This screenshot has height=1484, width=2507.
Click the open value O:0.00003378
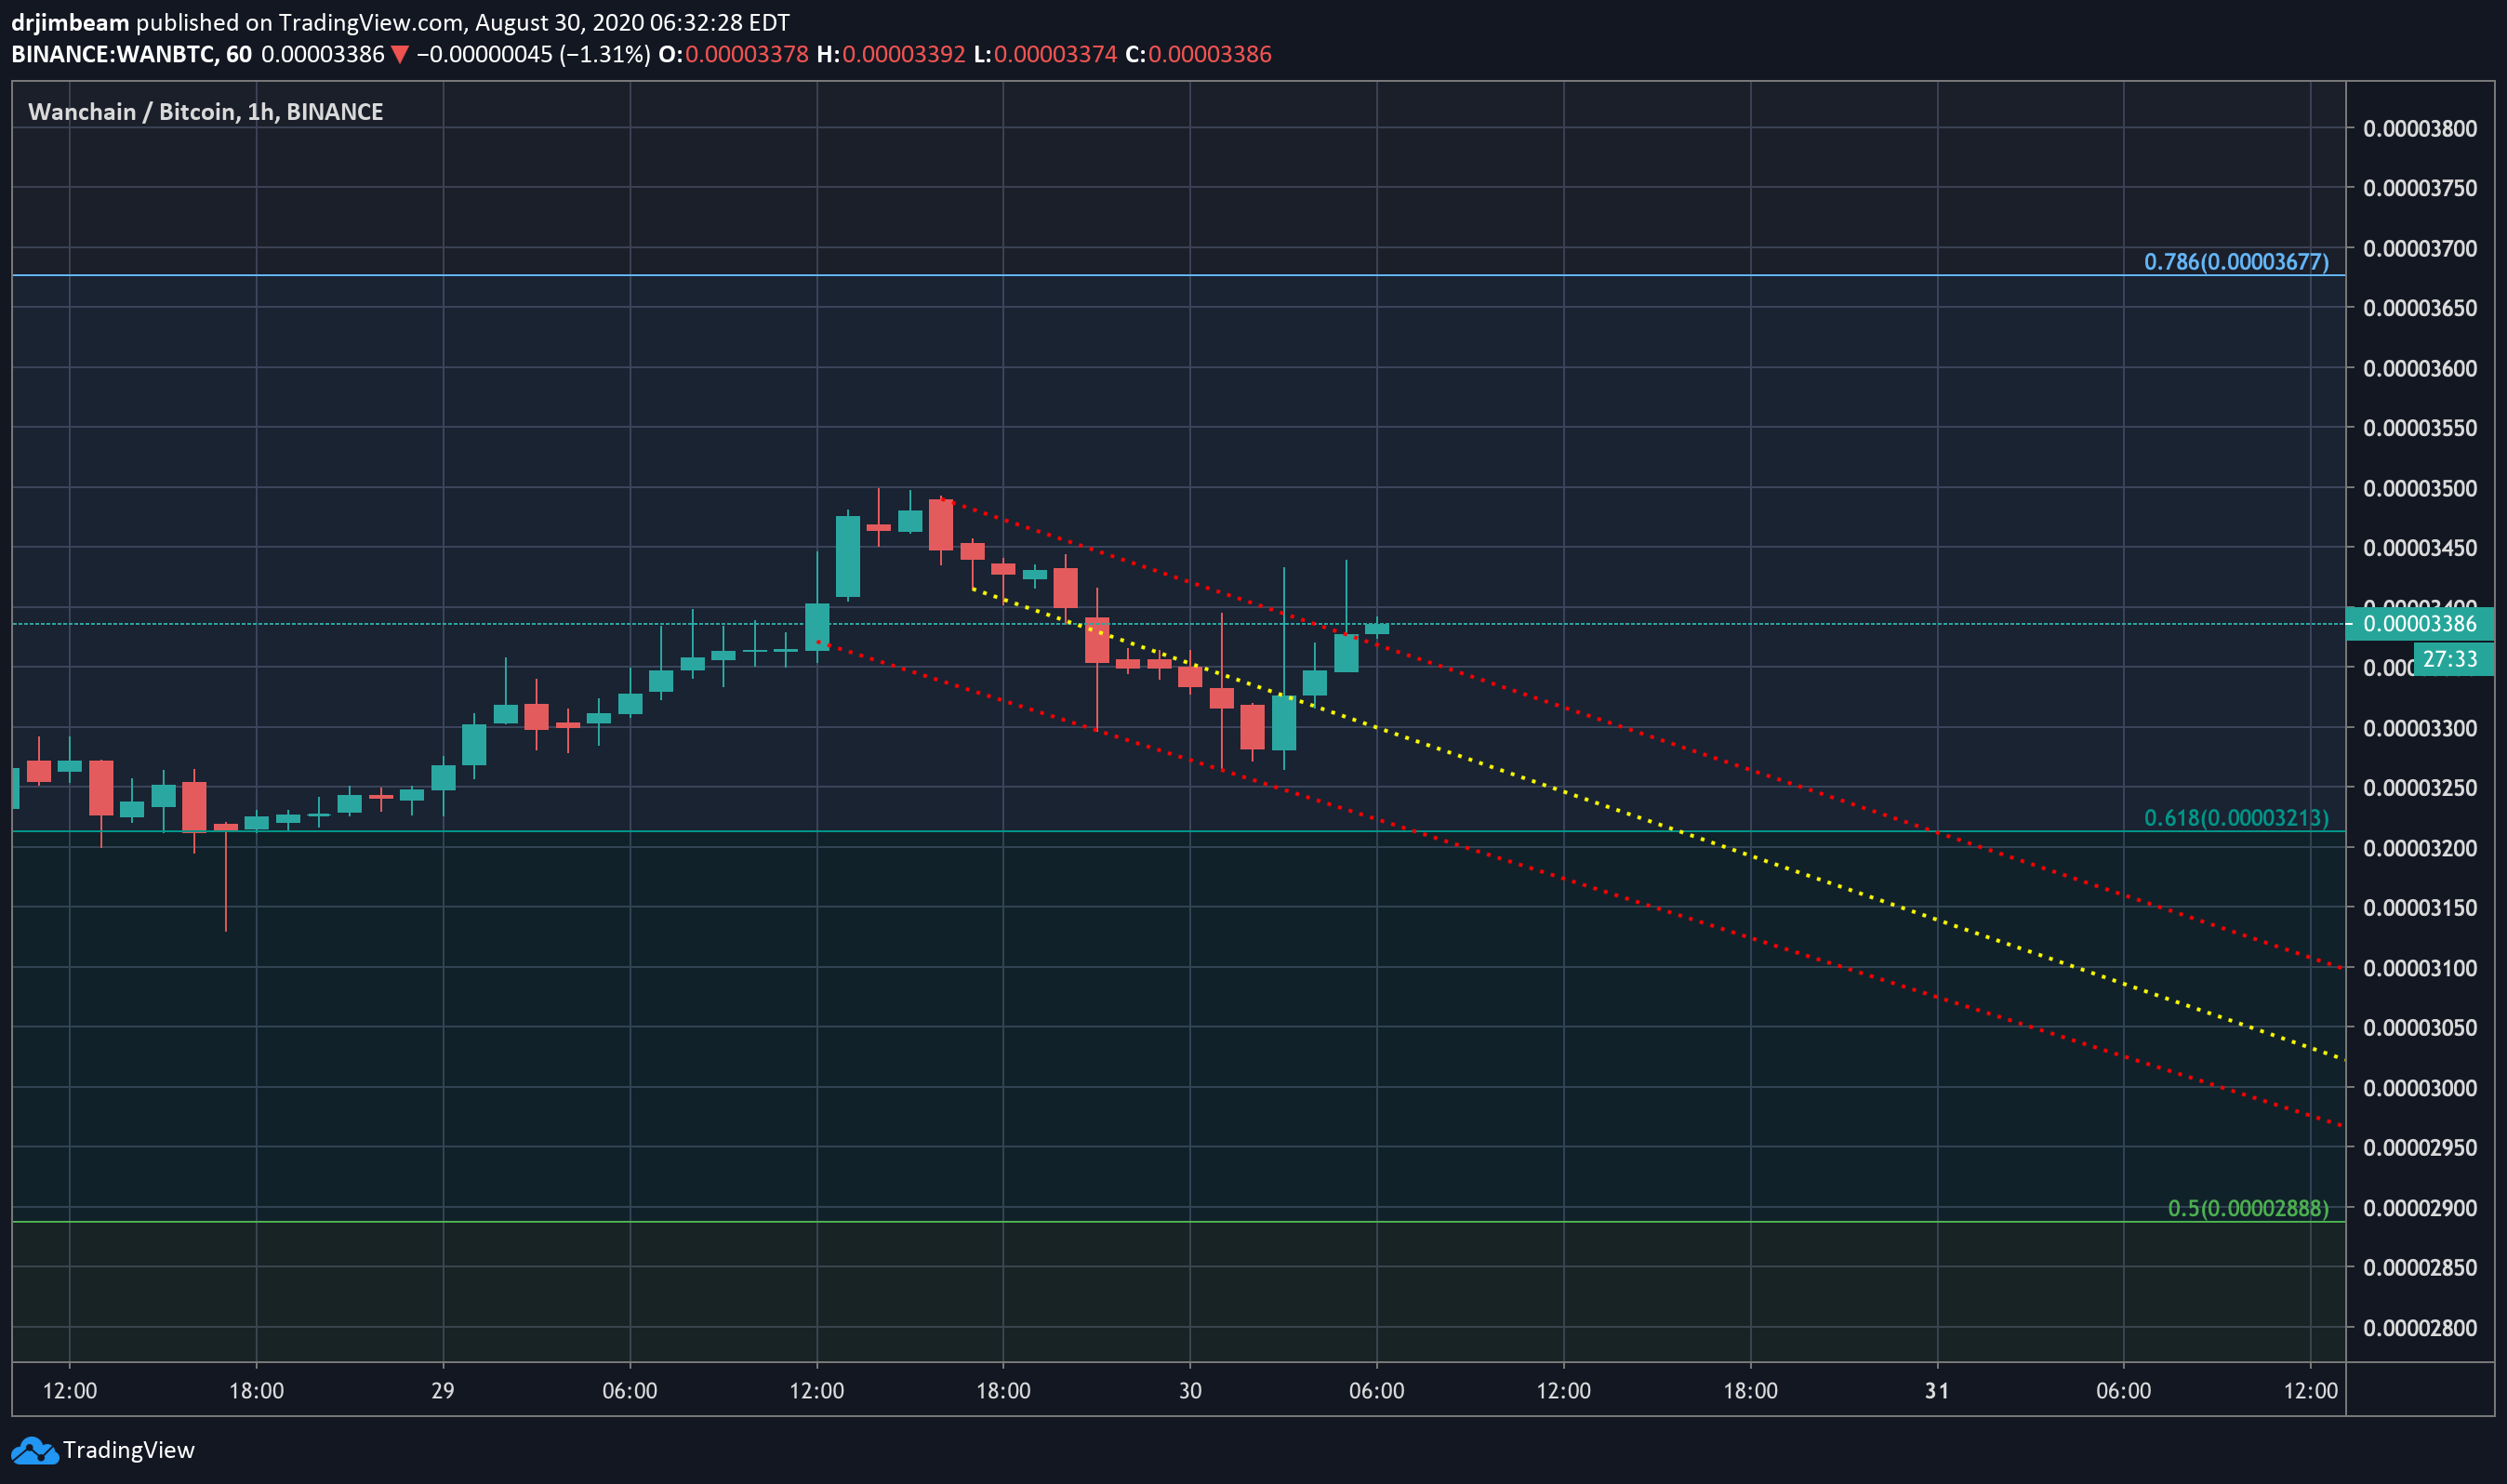733,54
